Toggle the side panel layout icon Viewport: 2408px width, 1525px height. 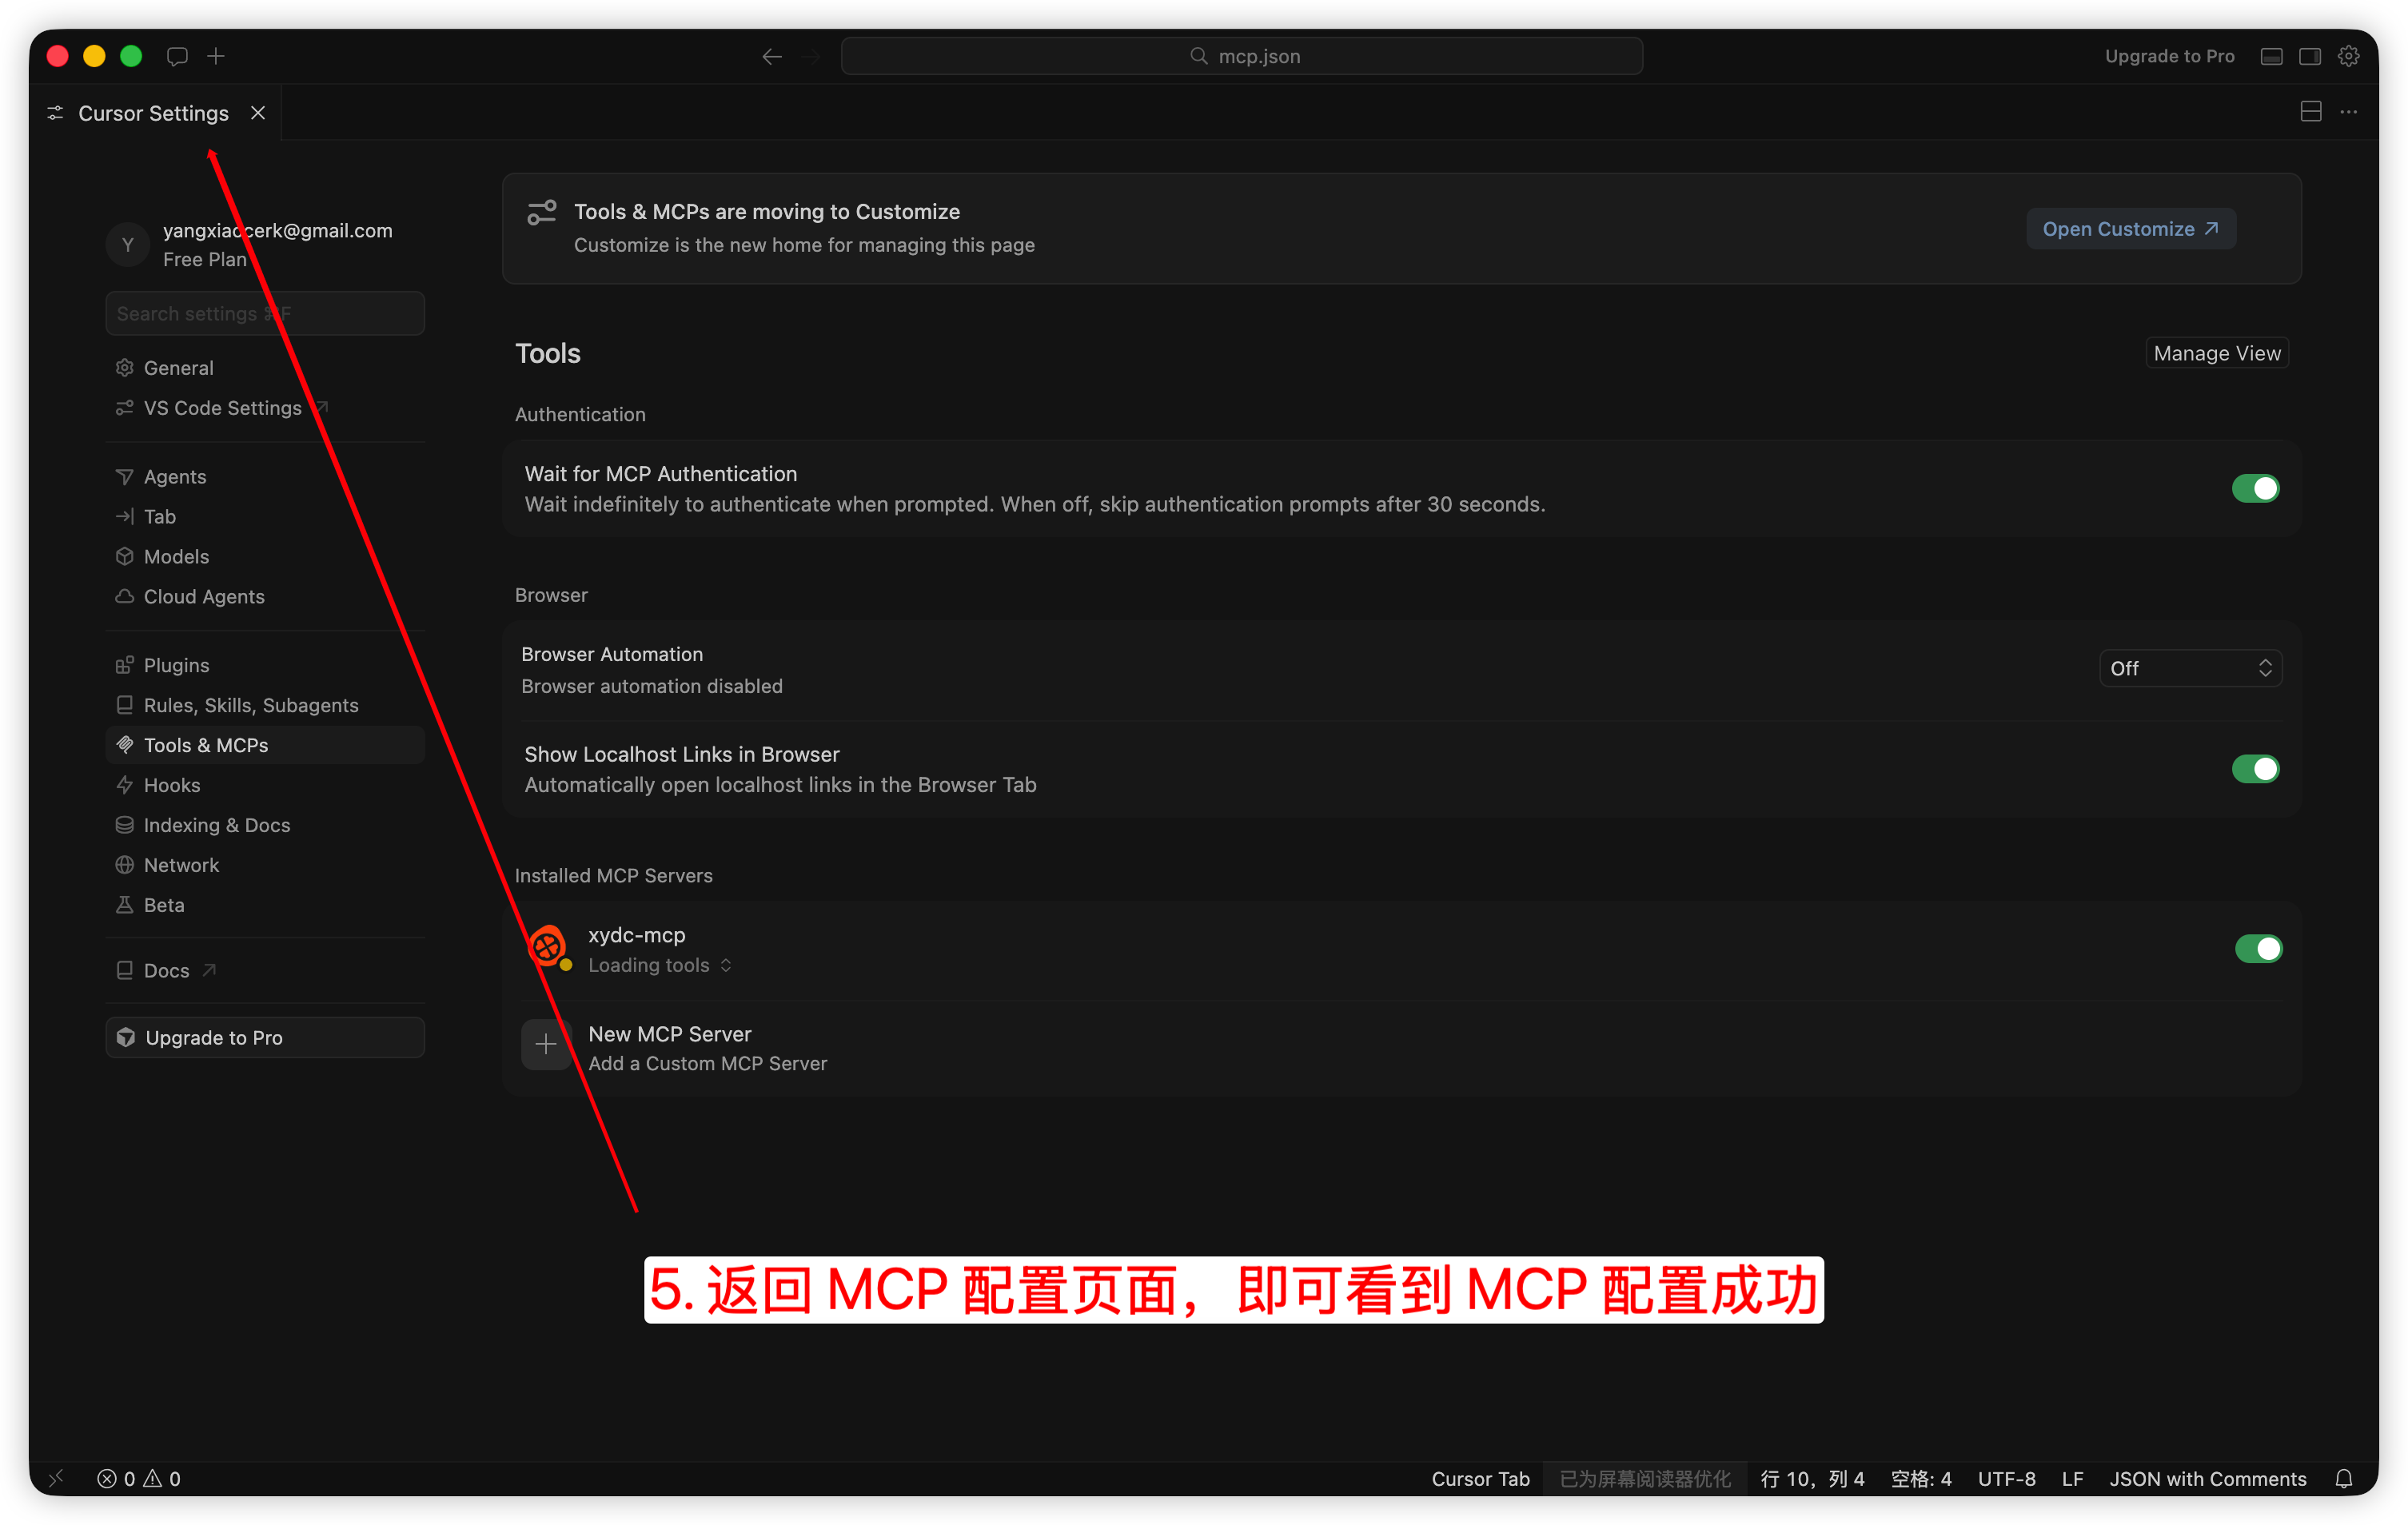pyautogui.click(x=2310, y=56)
